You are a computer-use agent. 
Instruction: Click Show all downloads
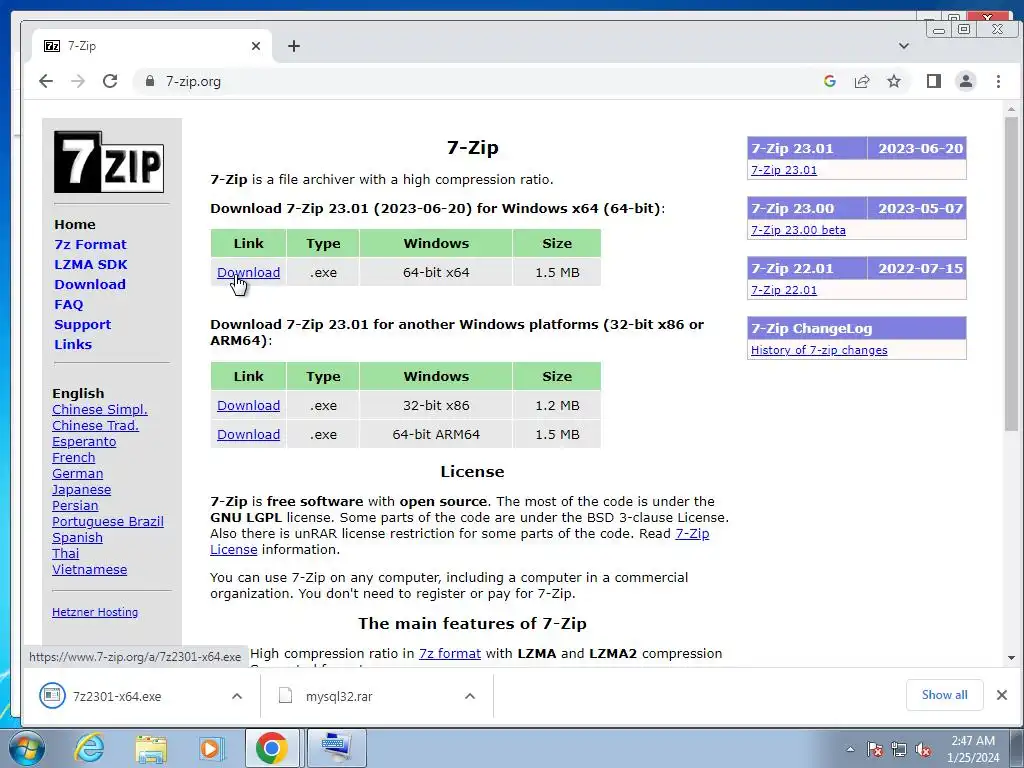tap(944, 695)
